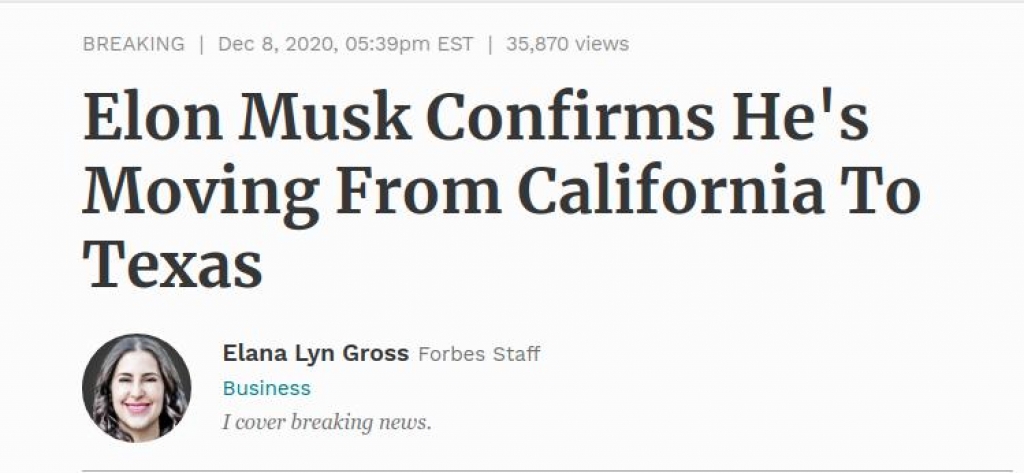Click the author bio 'I cover breaking news.'
The image size is (1024, 473).
[327, 422]
